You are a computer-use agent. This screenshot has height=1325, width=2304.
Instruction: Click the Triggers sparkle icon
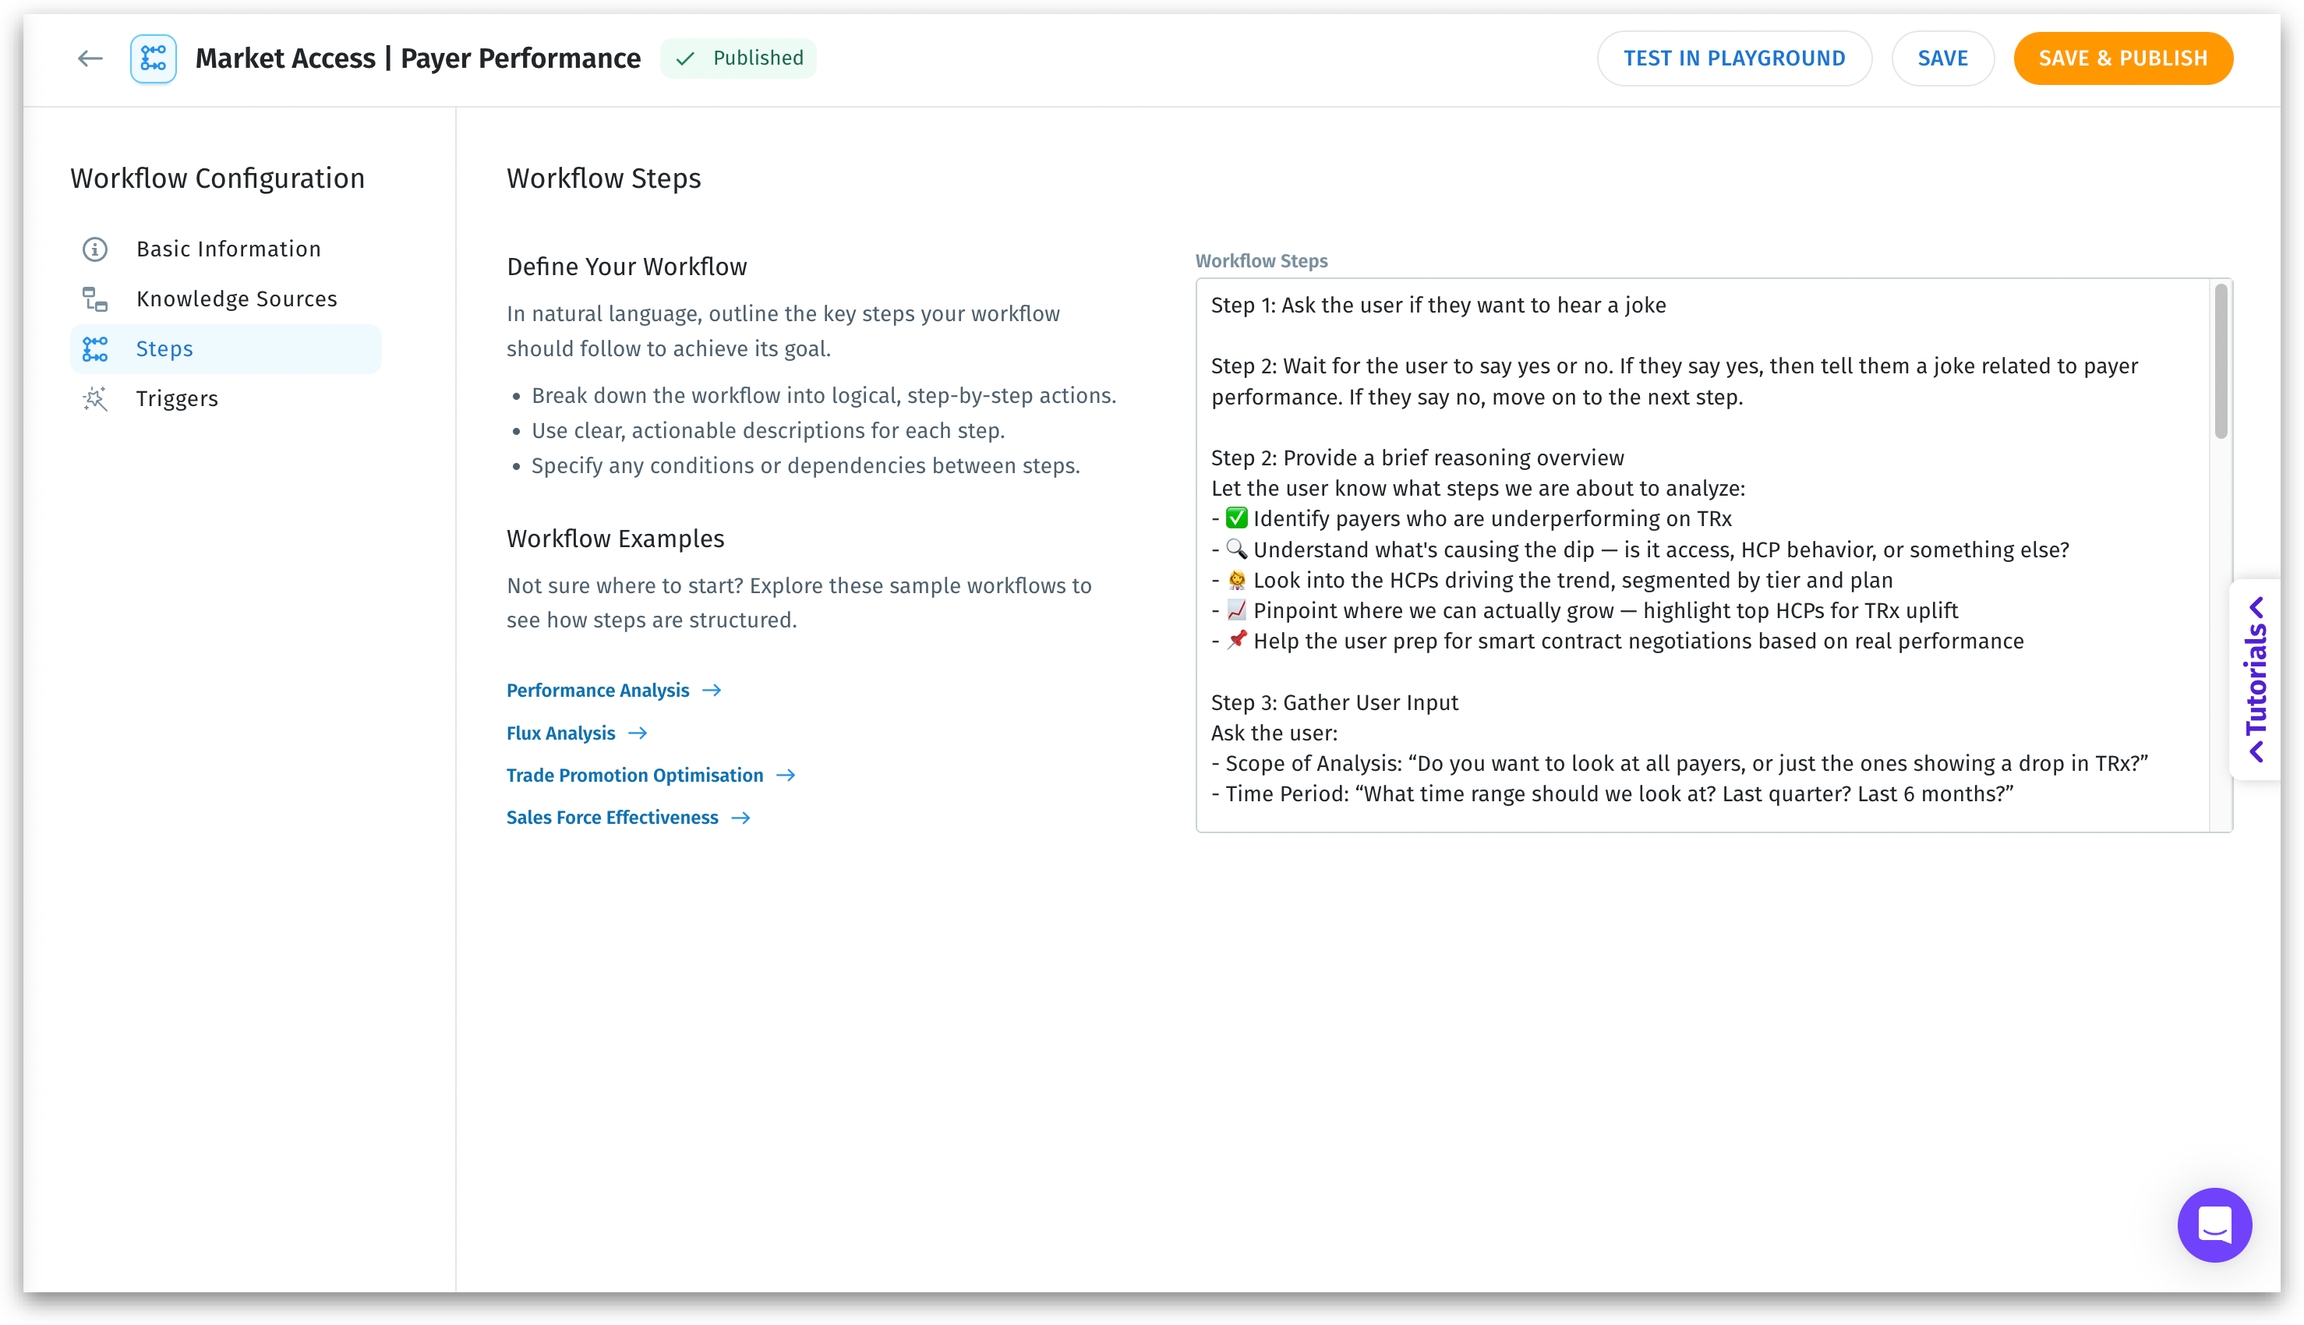(95, 399)
